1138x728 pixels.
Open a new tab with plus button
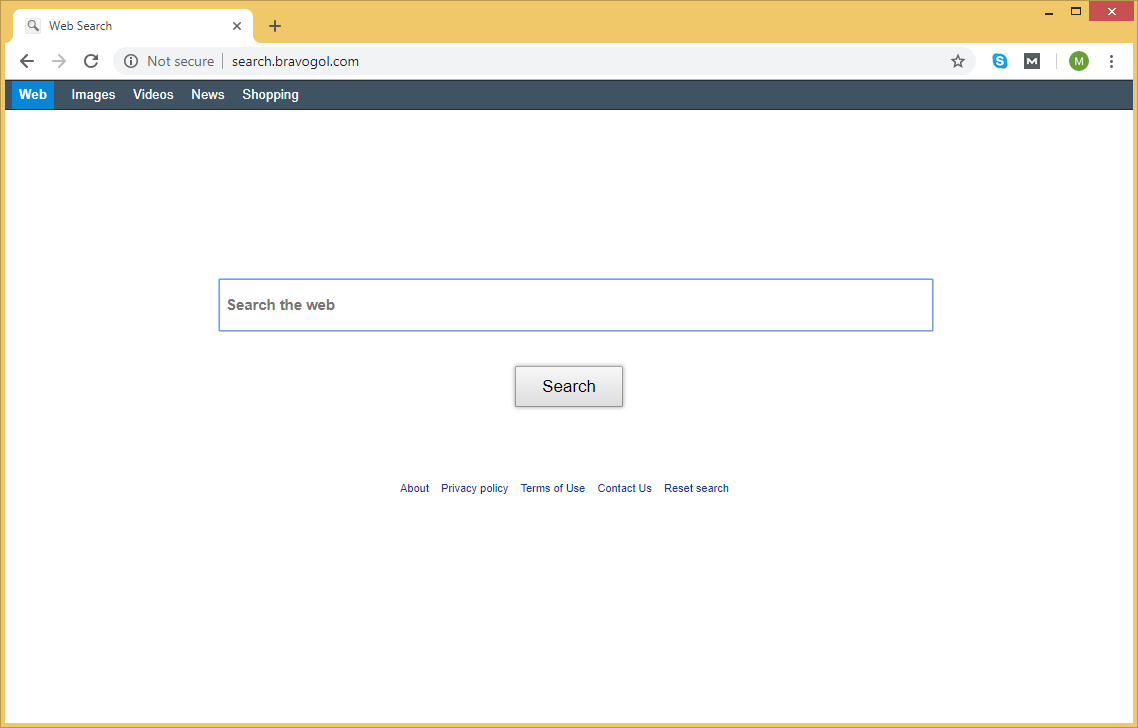pos(275,26)
